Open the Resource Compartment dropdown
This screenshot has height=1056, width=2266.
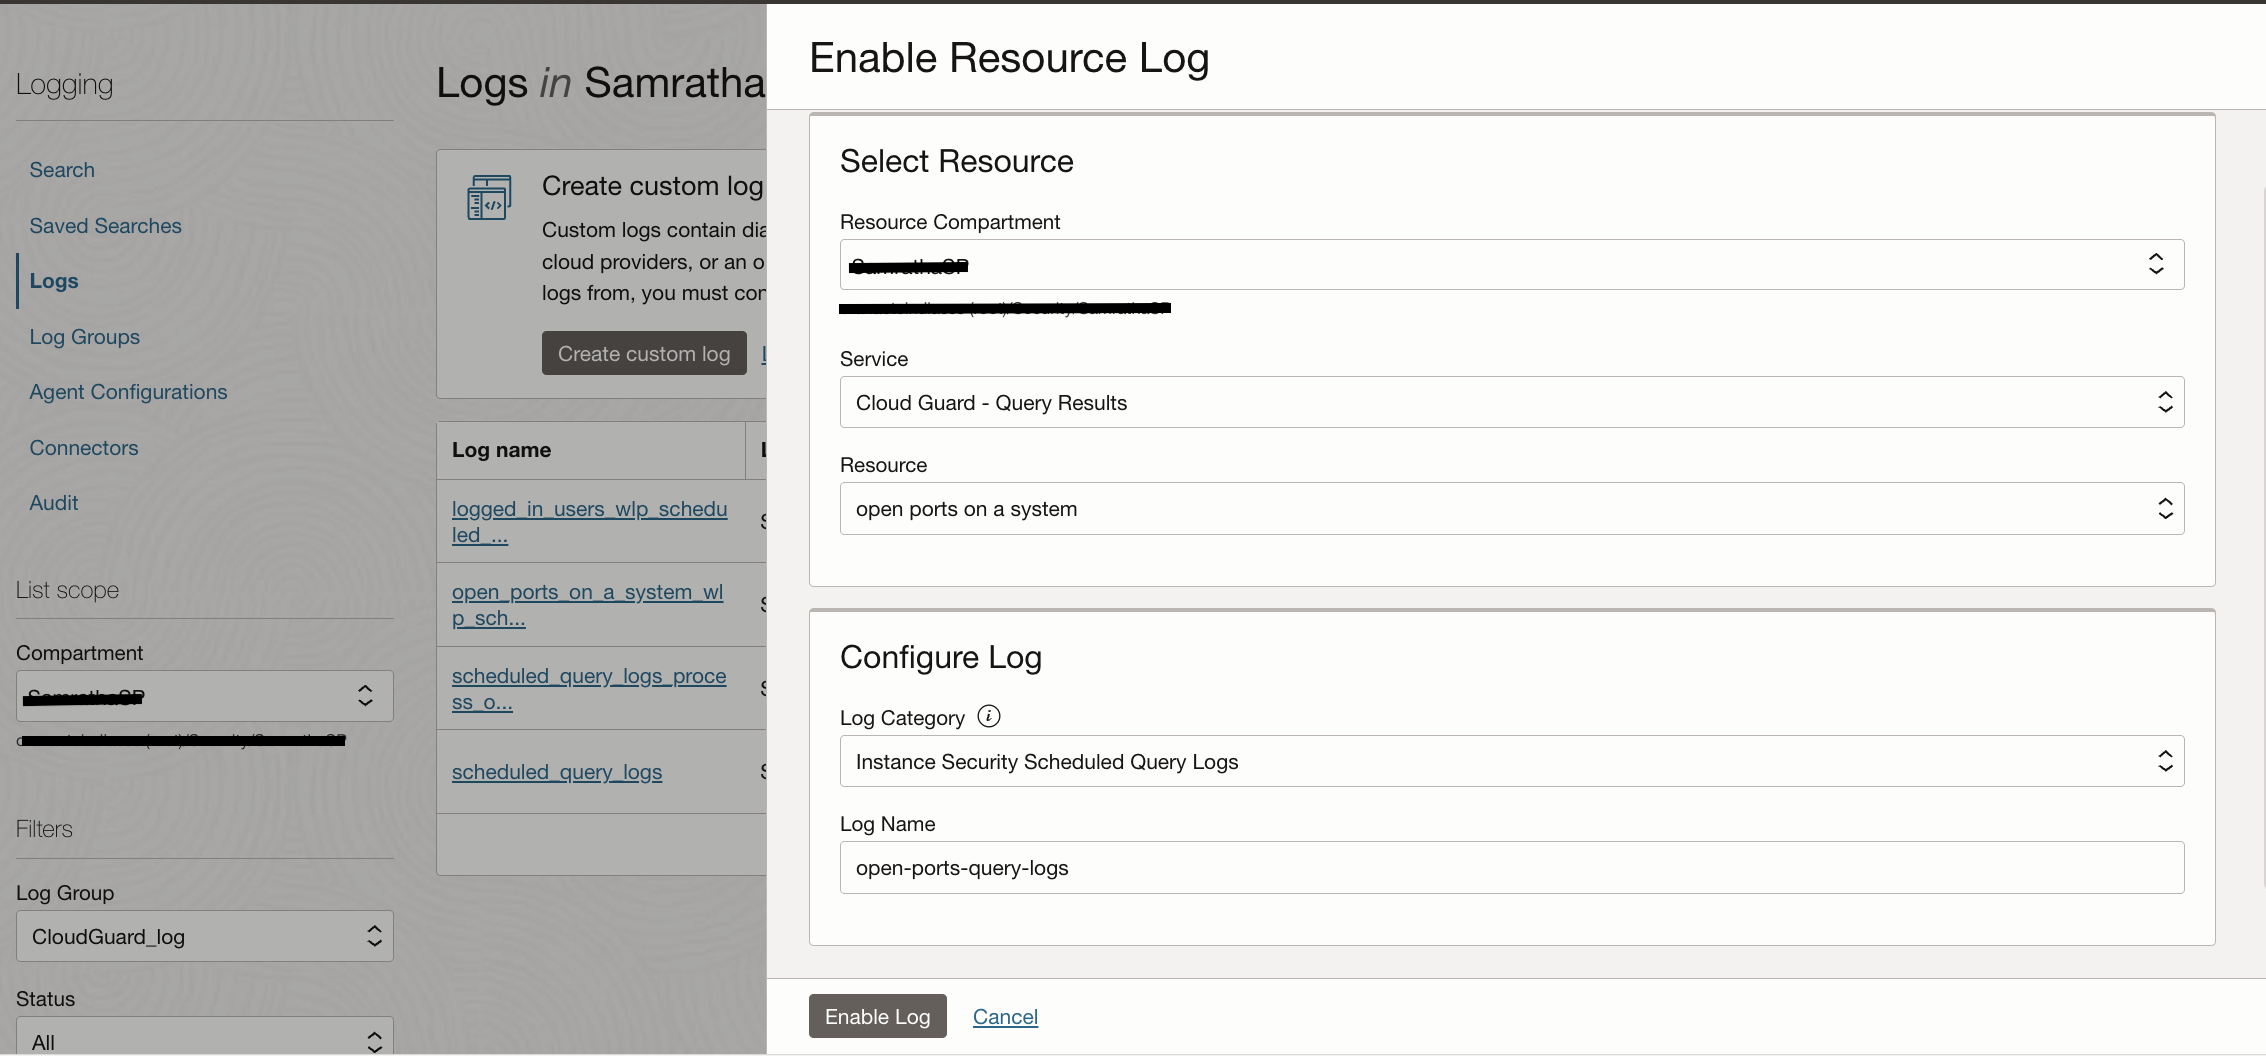tap(1511, 265)
